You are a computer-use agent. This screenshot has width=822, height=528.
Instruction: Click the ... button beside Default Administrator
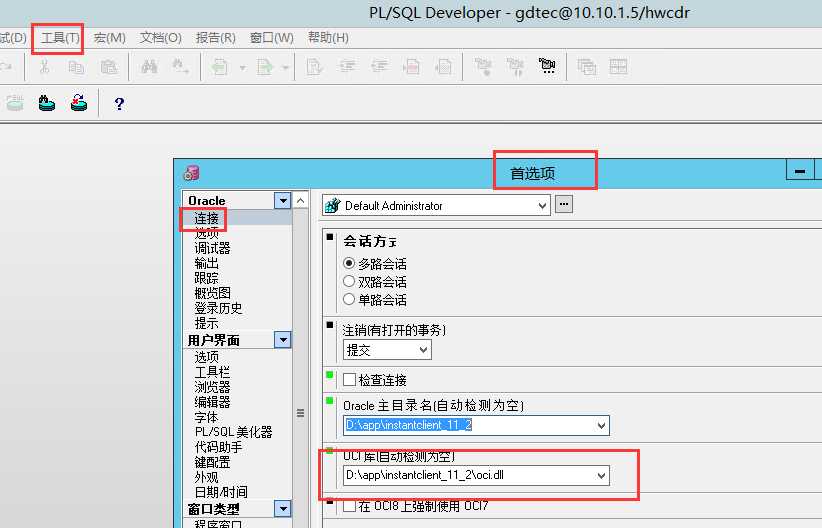point(564,204)
